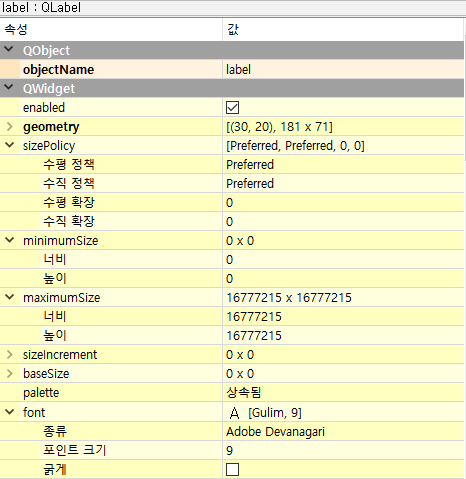This screenshot has height=479, width=466.
Task: Select the baseSize property name
Action: pyautogui.click(x=46, y=374)
